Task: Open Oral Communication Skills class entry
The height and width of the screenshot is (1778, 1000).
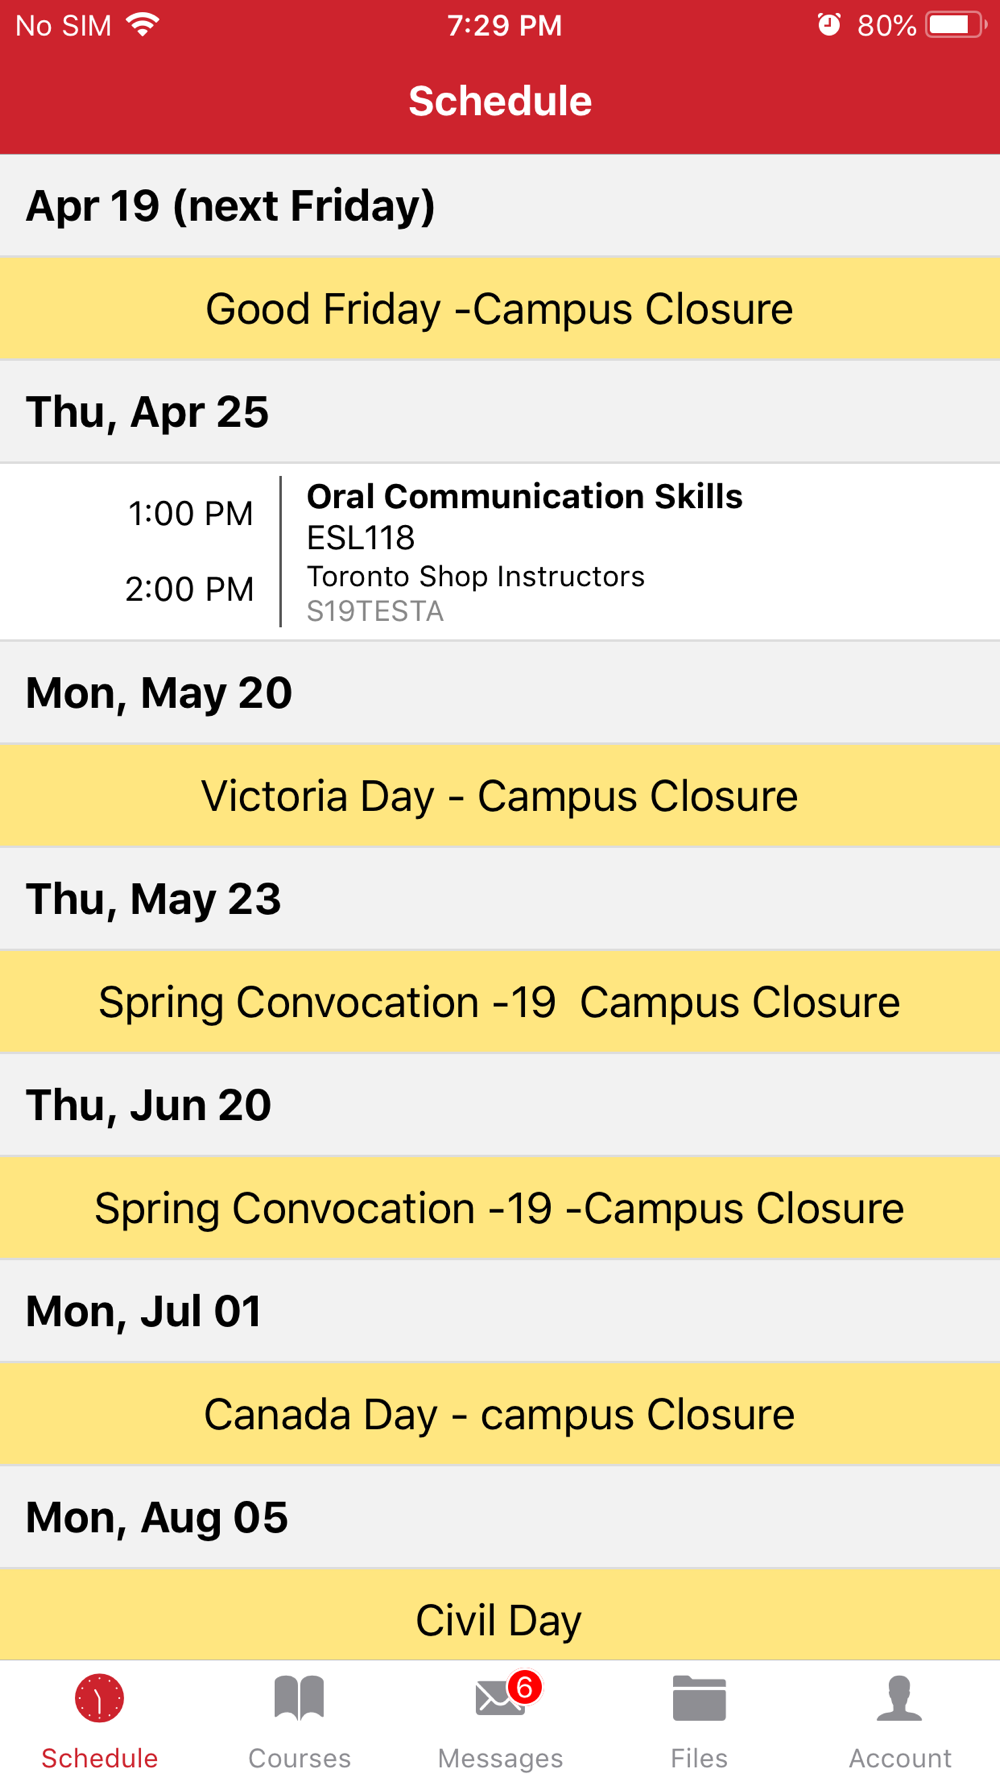Action: pos(500,552)
